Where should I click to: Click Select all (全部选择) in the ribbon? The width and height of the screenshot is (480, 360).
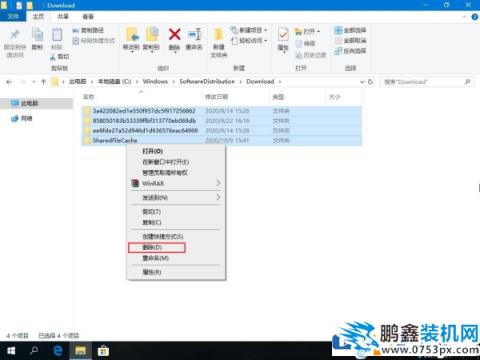[350, 30]
